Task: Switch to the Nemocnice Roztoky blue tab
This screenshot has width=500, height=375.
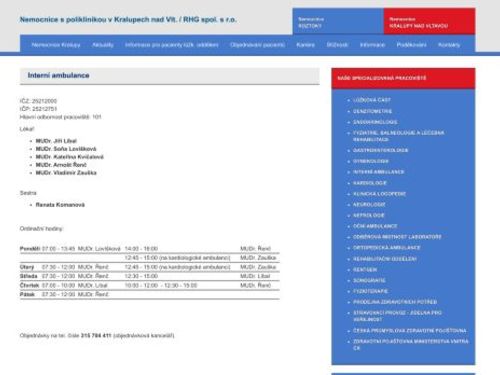Action: (338, 22)
